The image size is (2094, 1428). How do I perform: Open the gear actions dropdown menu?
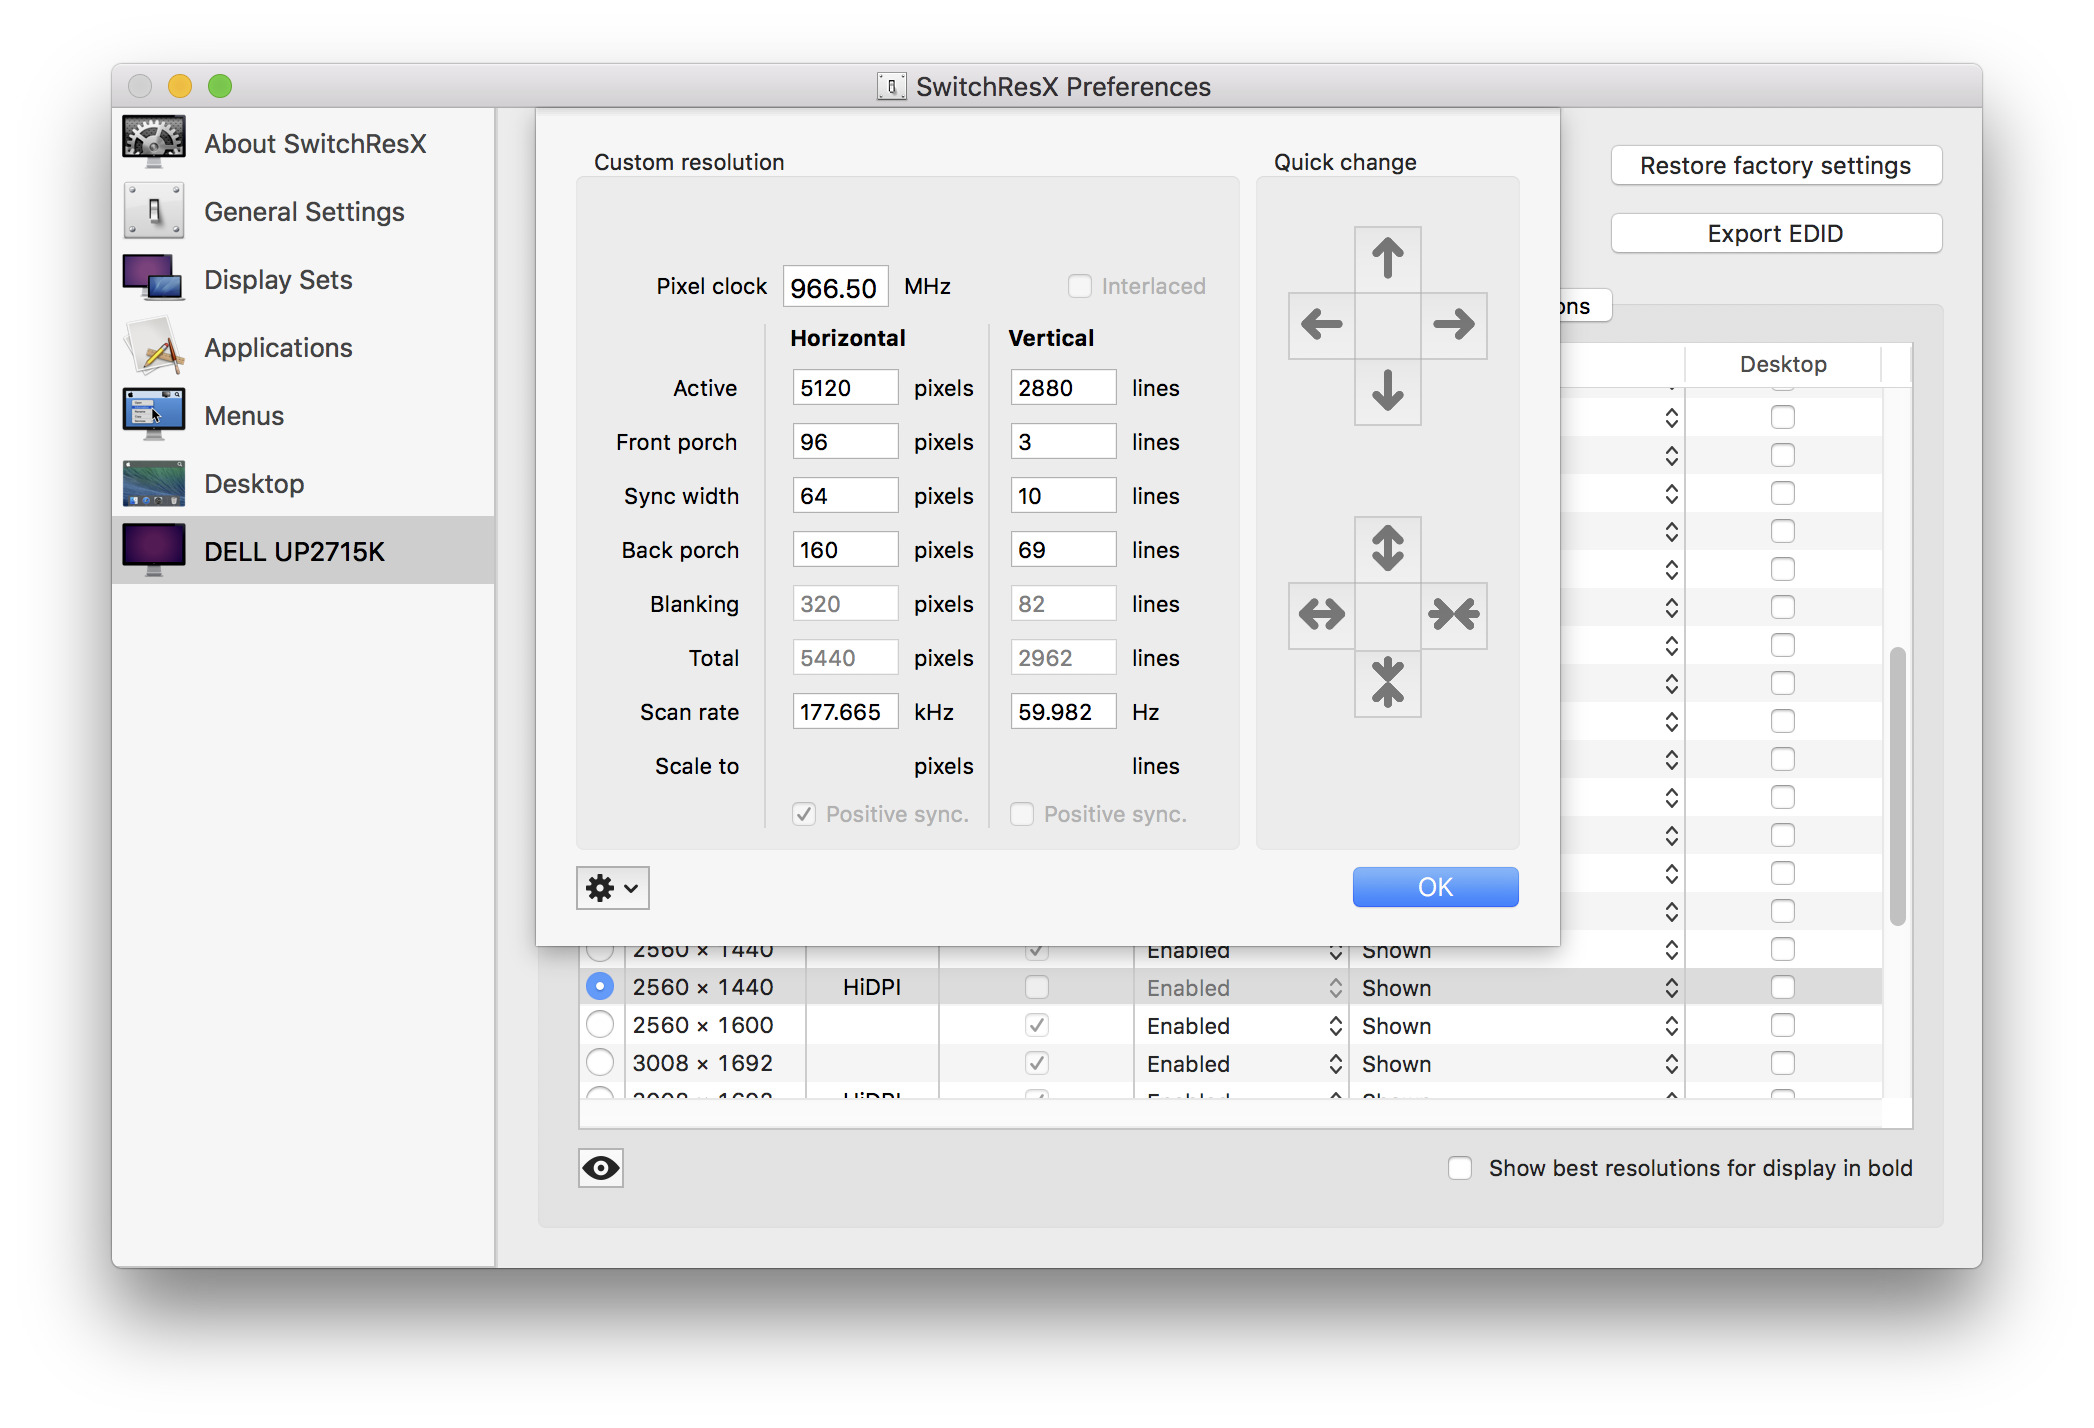coord(612,888)
